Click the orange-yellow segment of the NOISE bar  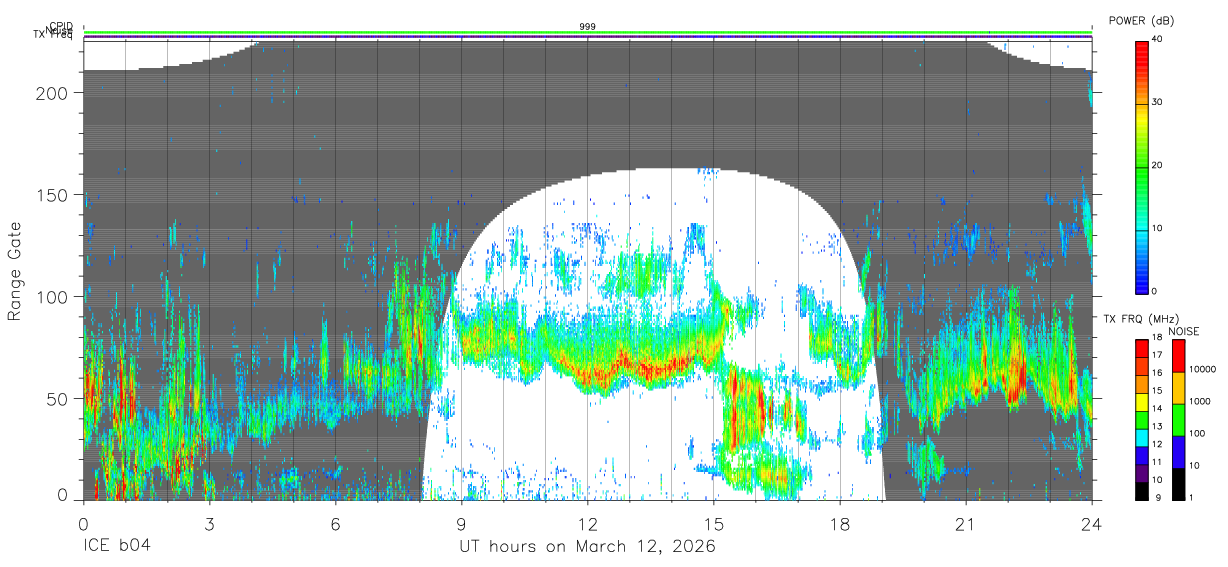(1178, 388)
